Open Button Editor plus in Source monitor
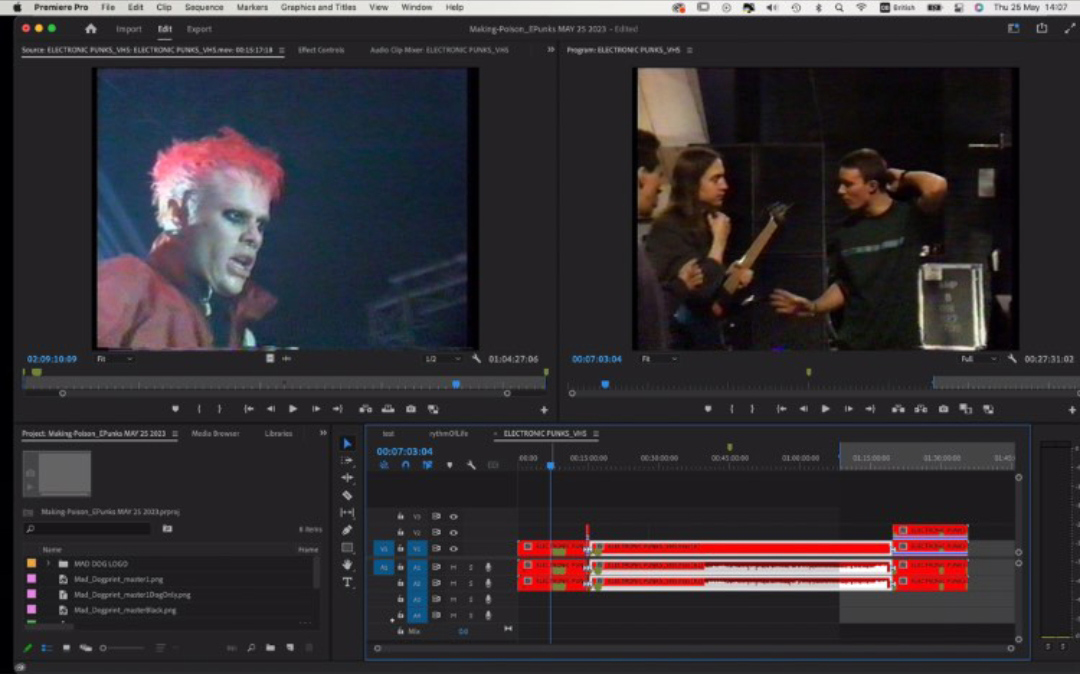This screenshot has width=1080, height=674. click(544, 410)
